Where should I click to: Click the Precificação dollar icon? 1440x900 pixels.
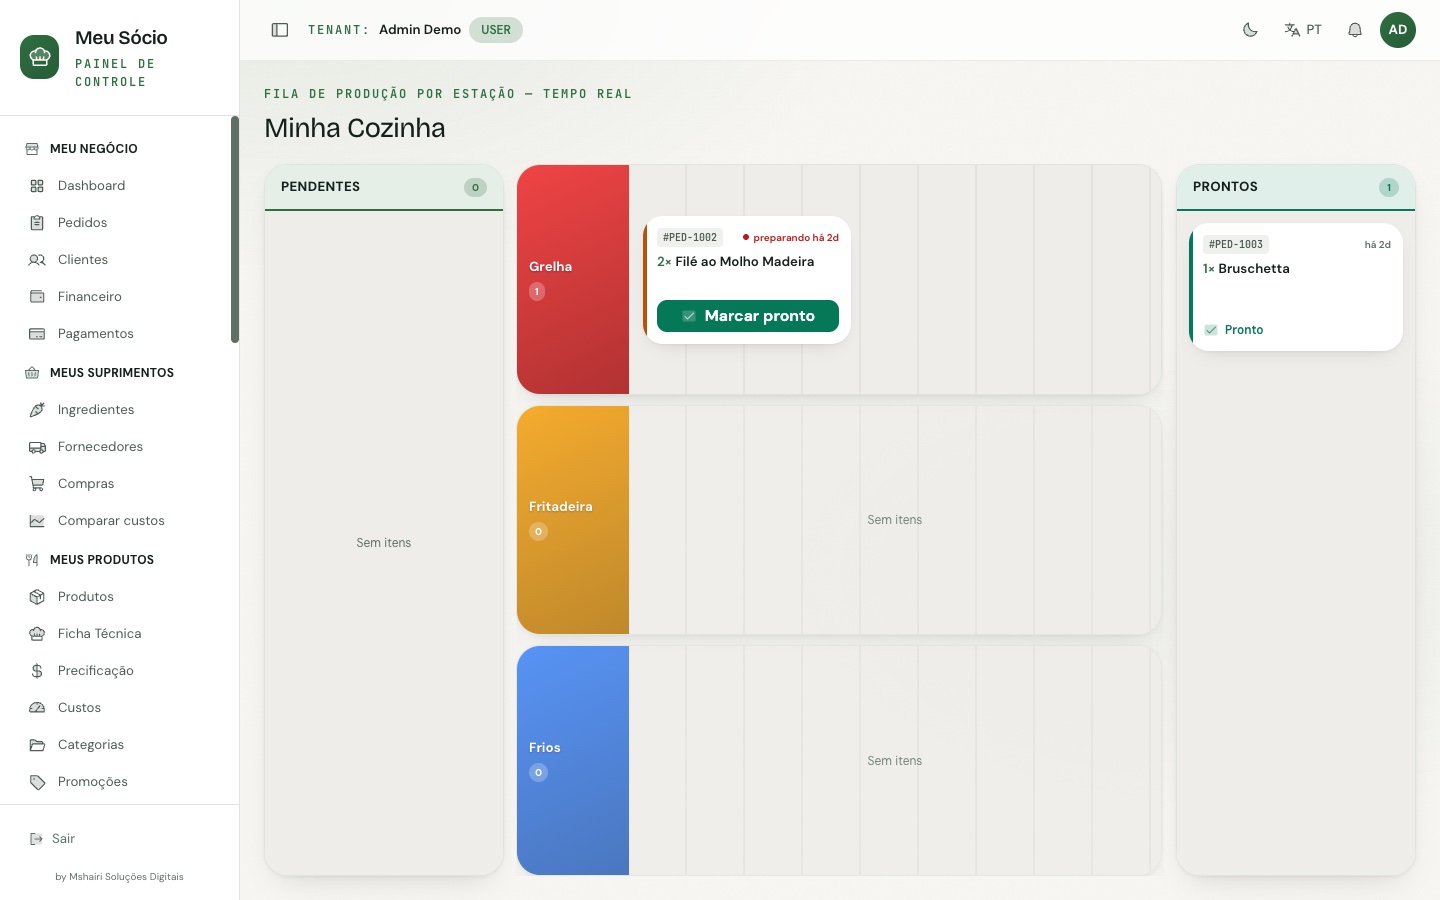pyautogui.click(x=37, y=671)
